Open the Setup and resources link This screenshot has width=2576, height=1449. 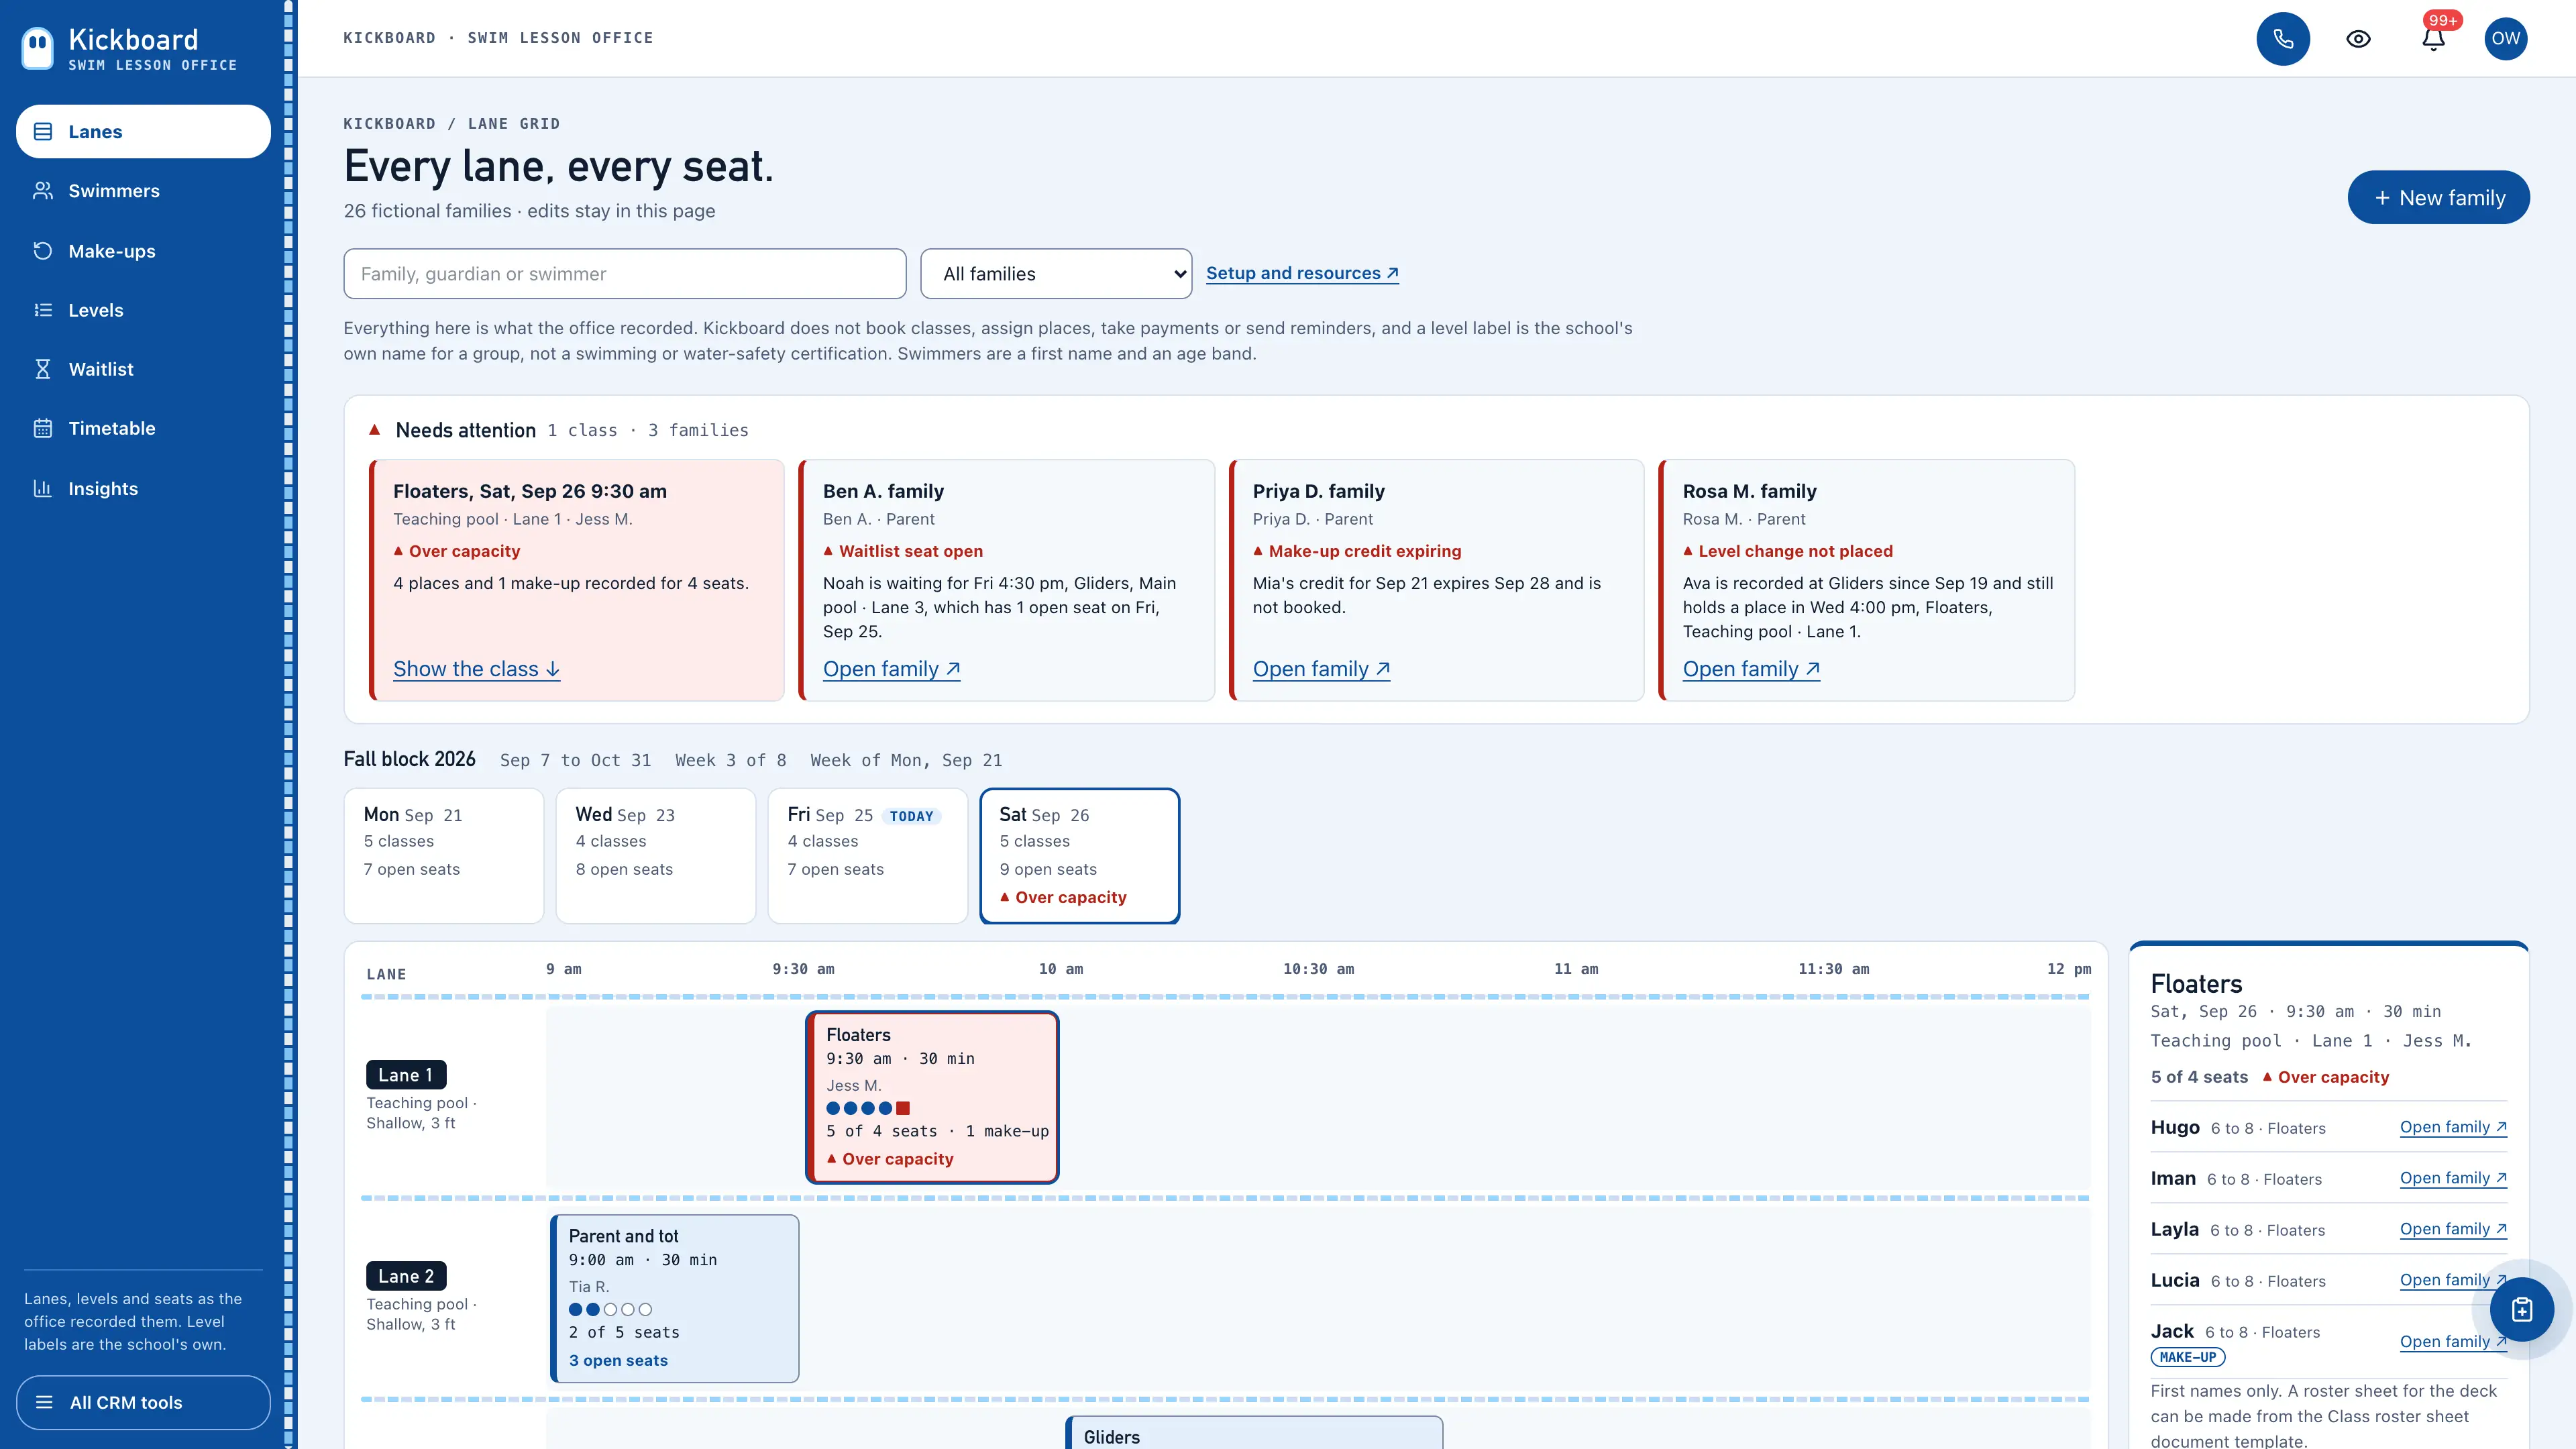pos(1302,273)
